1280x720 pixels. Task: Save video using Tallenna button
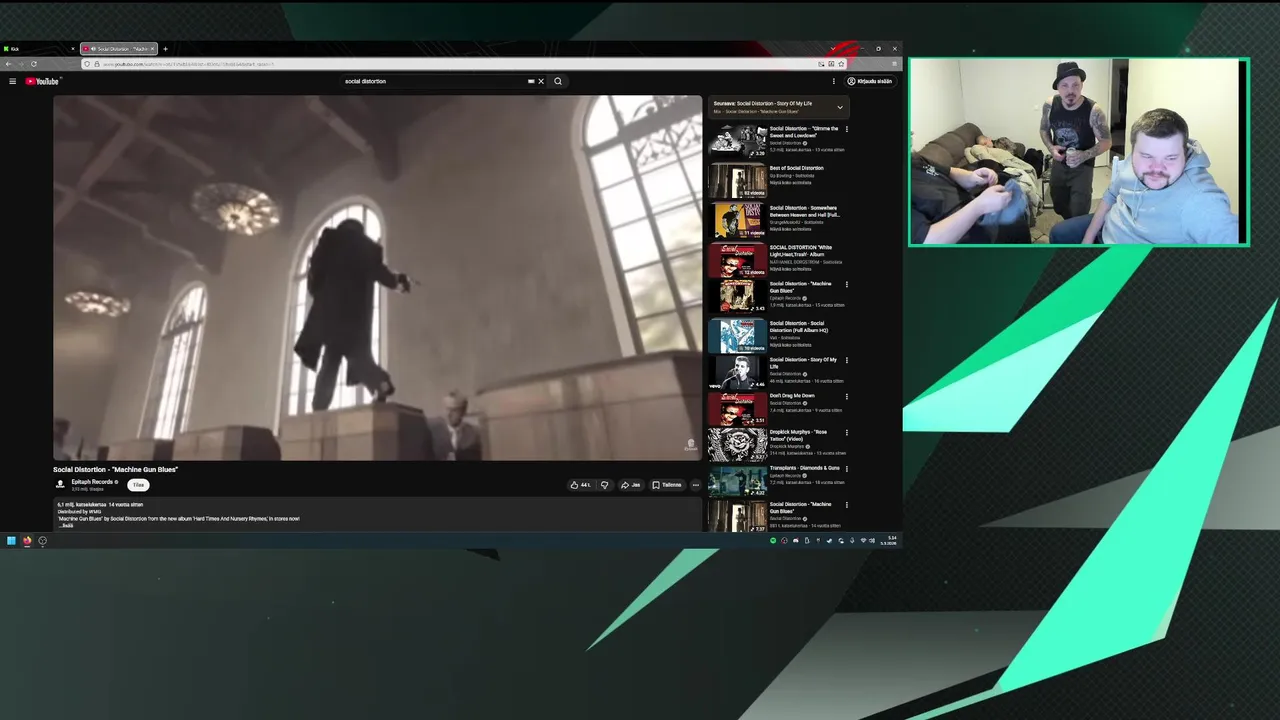click(x=666, y=485)
